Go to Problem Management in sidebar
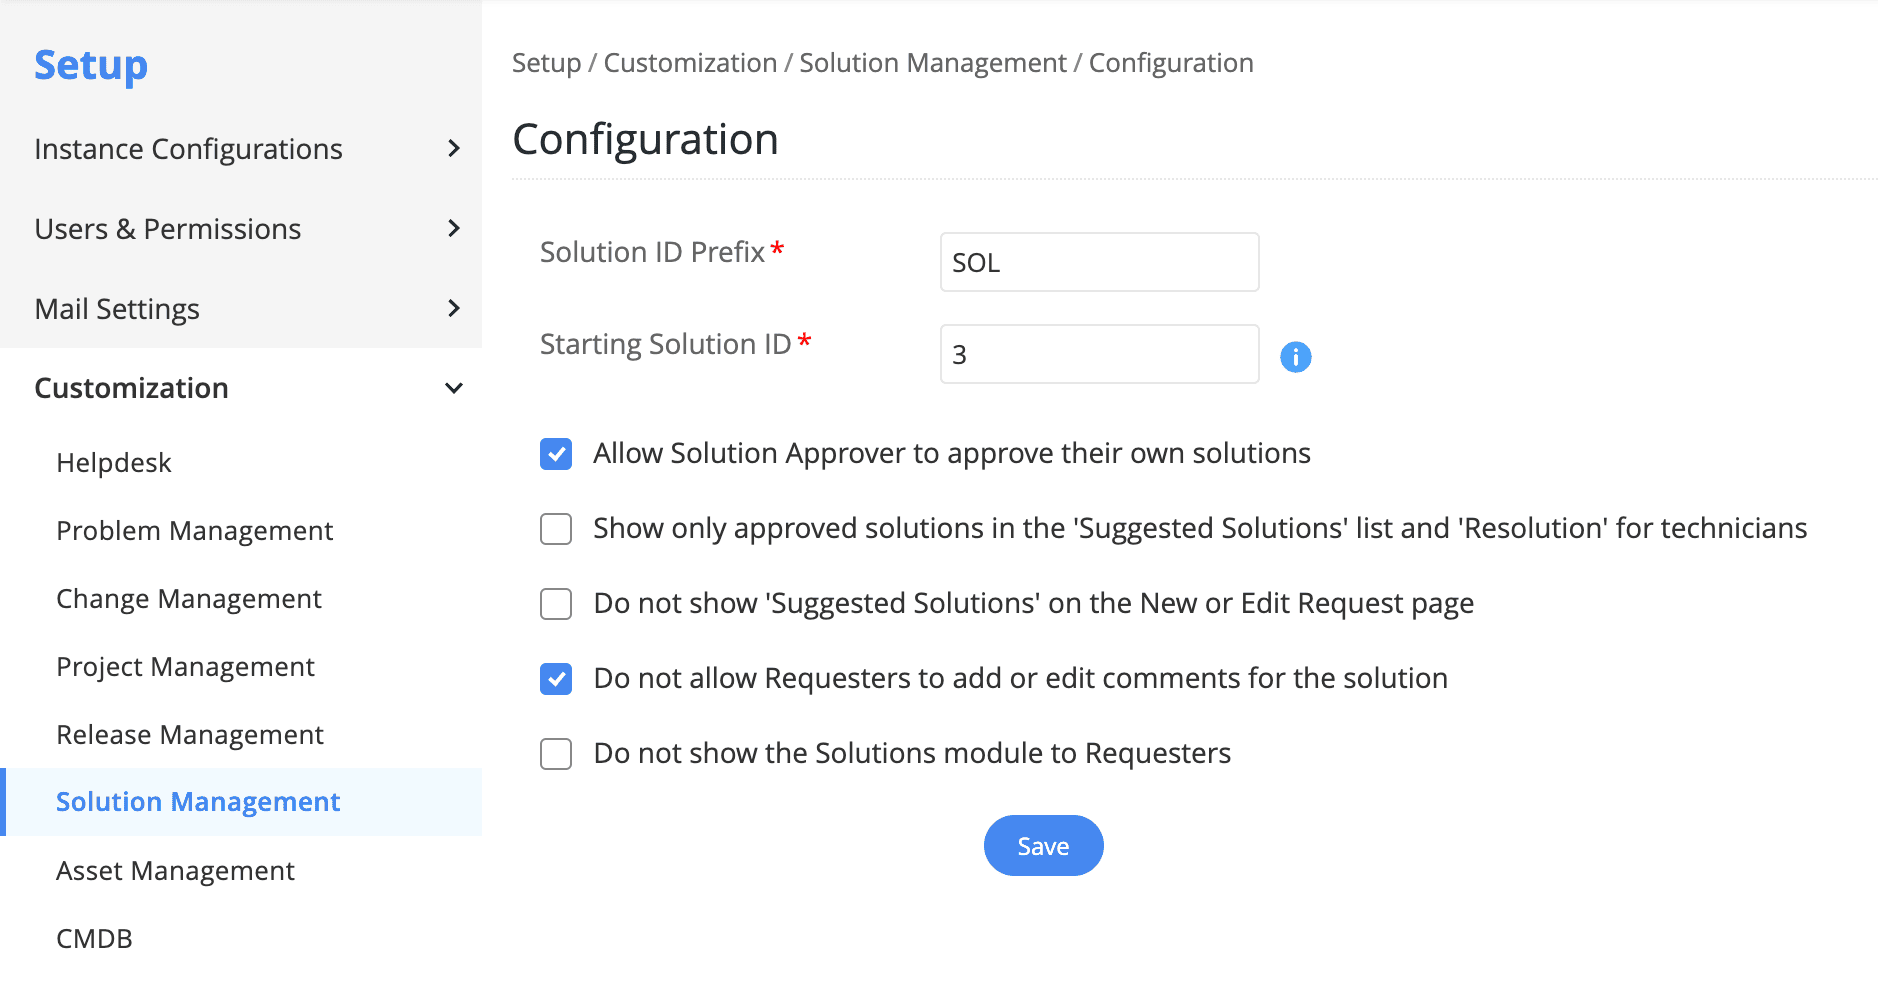This screenshot has height=982, width=1878. coord(194,531)
